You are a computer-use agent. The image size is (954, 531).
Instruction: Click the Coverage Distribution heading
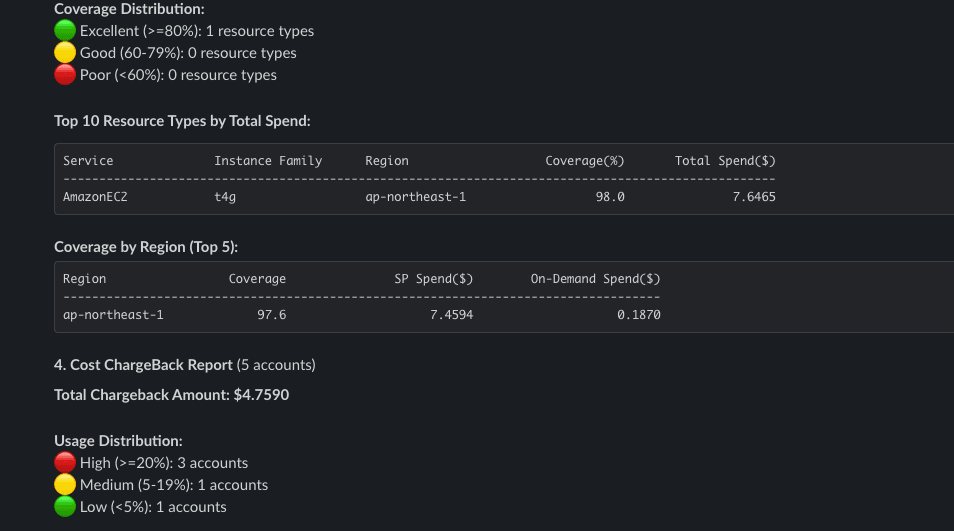click(x=129, y=9)
